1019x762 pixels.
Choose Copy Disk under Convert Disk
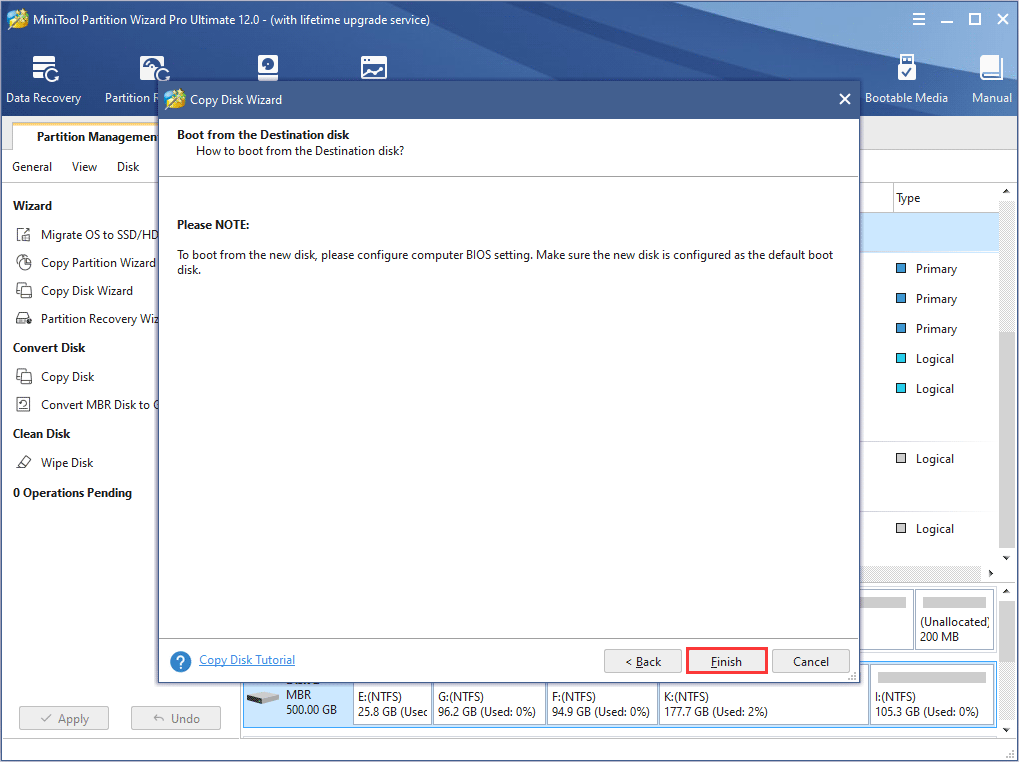[55, 377]
